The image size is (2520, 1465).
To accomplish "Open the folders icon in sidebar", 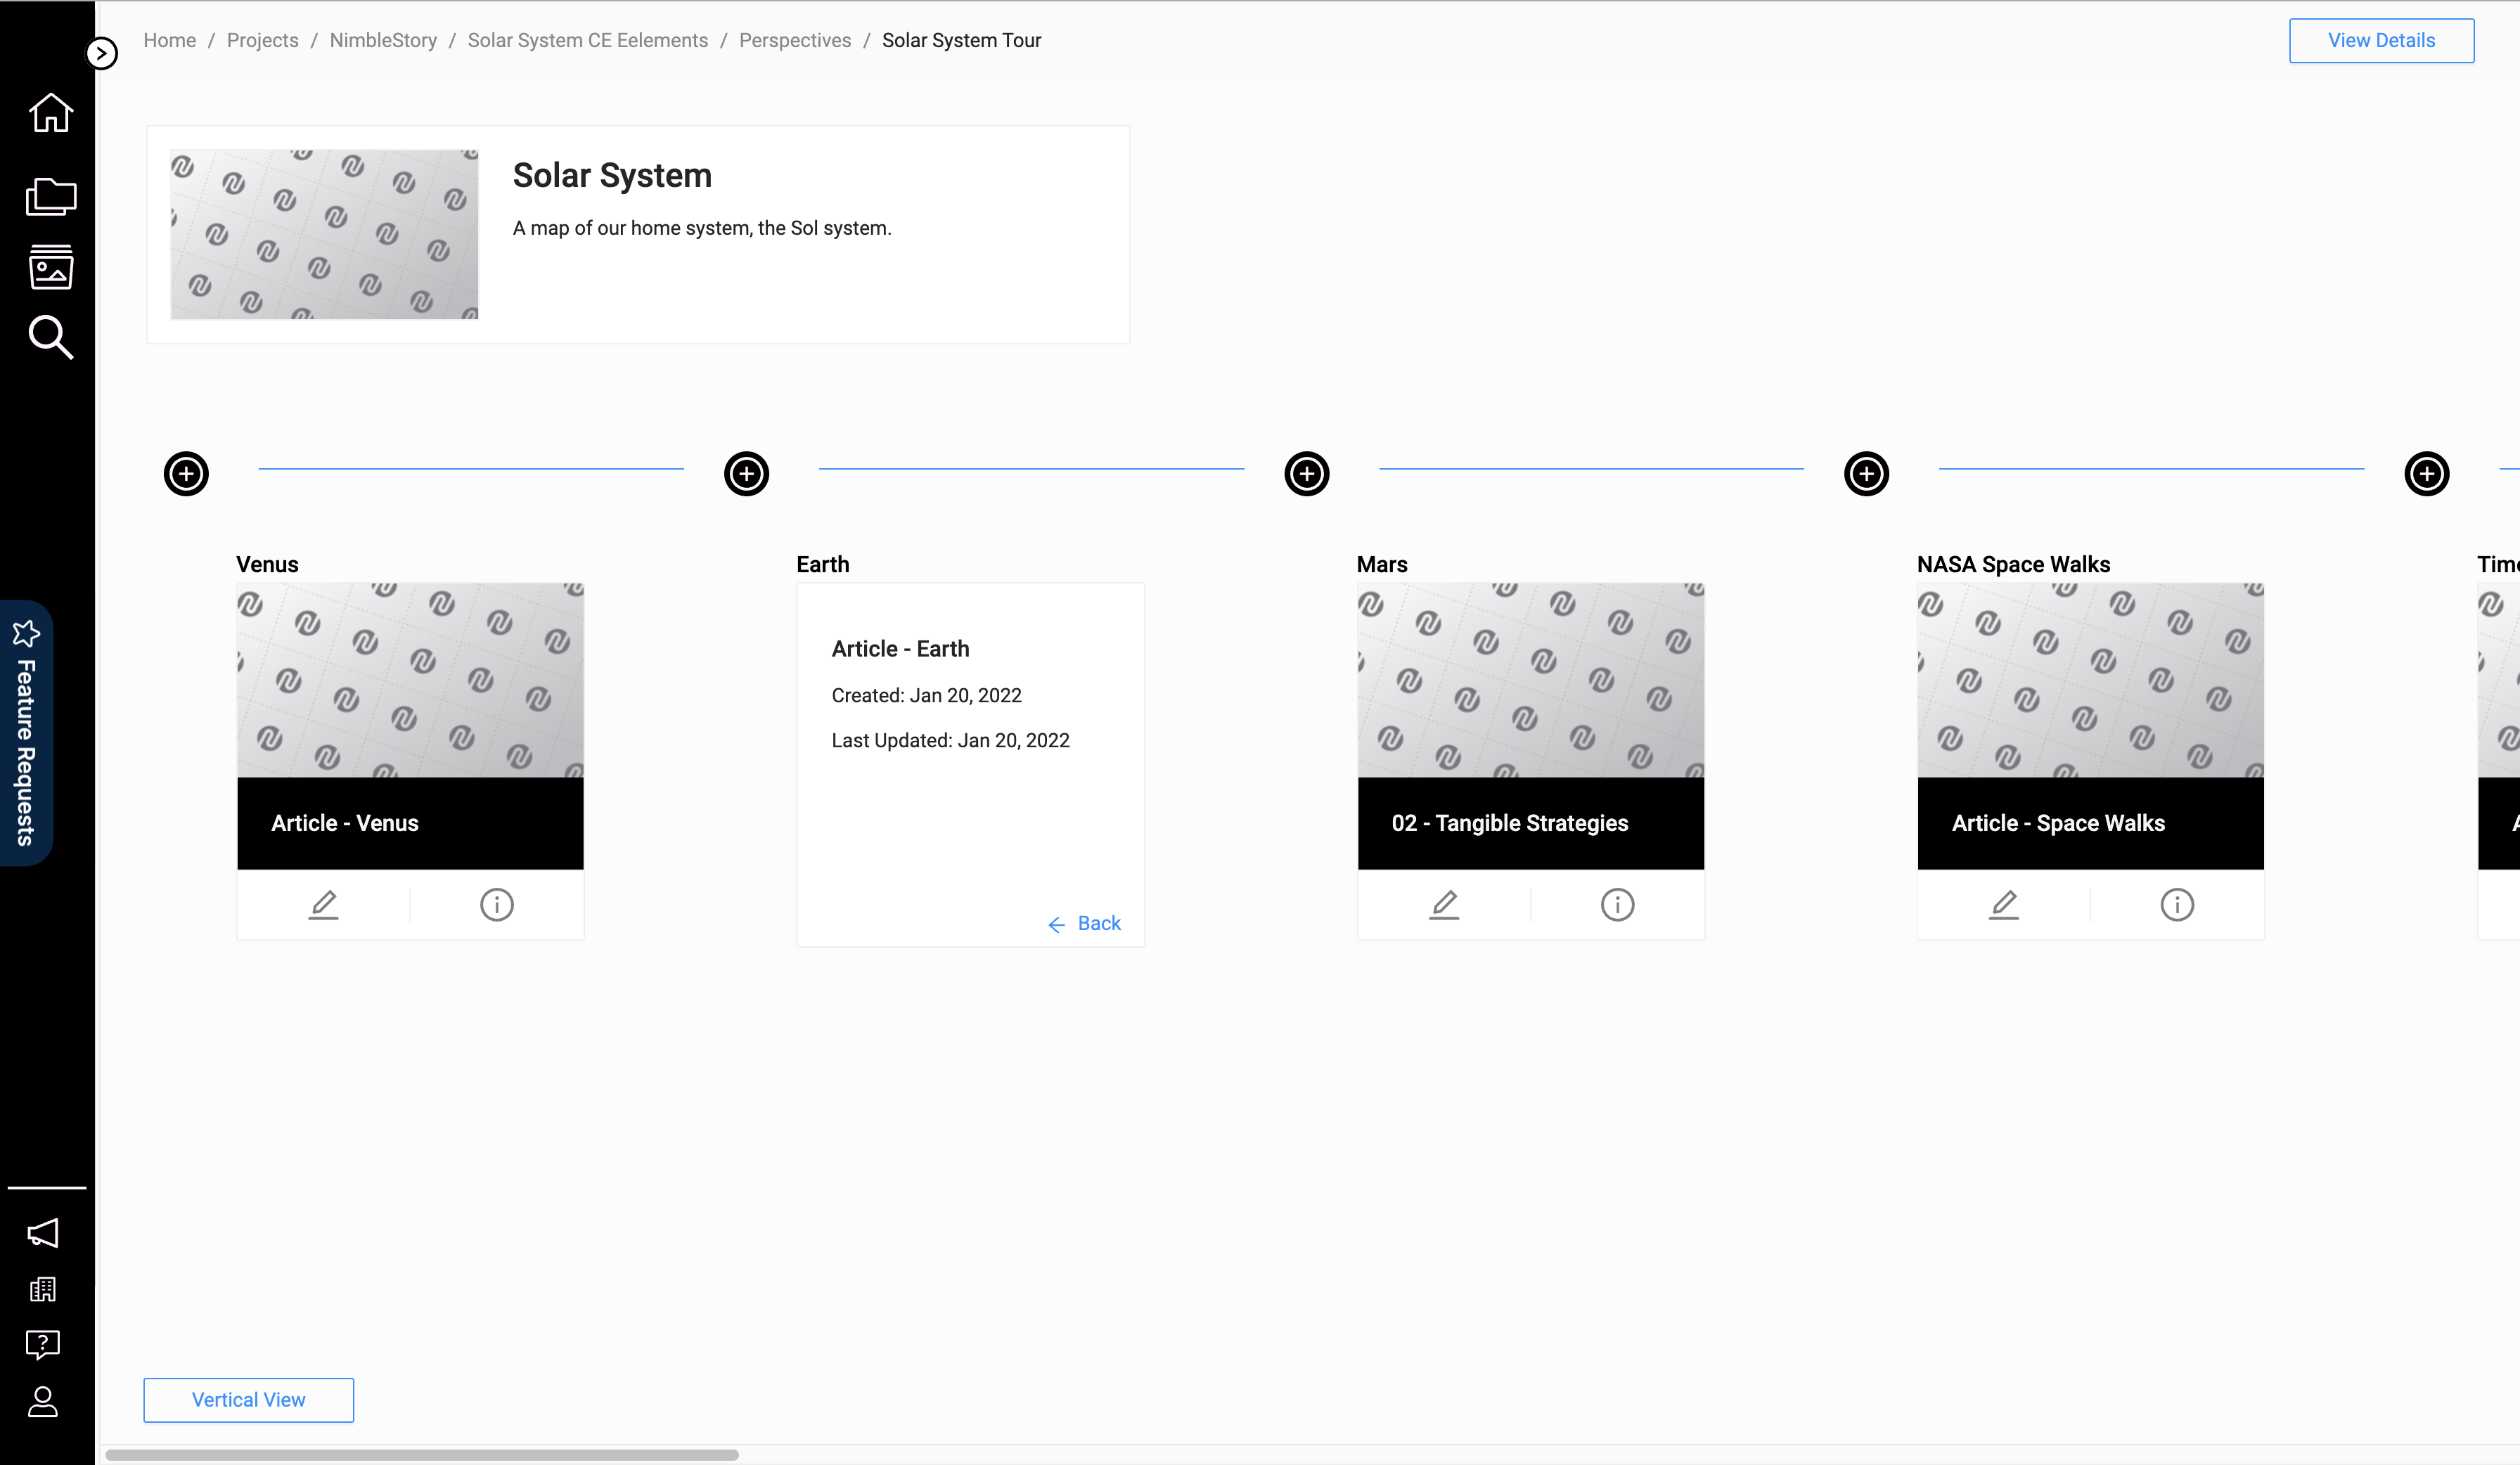I will (50, 196).
